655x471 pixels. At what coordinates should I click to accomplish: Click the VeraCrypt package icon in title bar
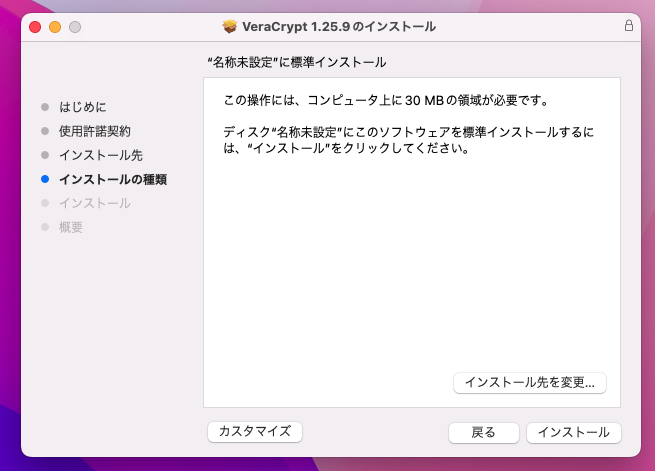pyautogui.click(x=229, y=26)
